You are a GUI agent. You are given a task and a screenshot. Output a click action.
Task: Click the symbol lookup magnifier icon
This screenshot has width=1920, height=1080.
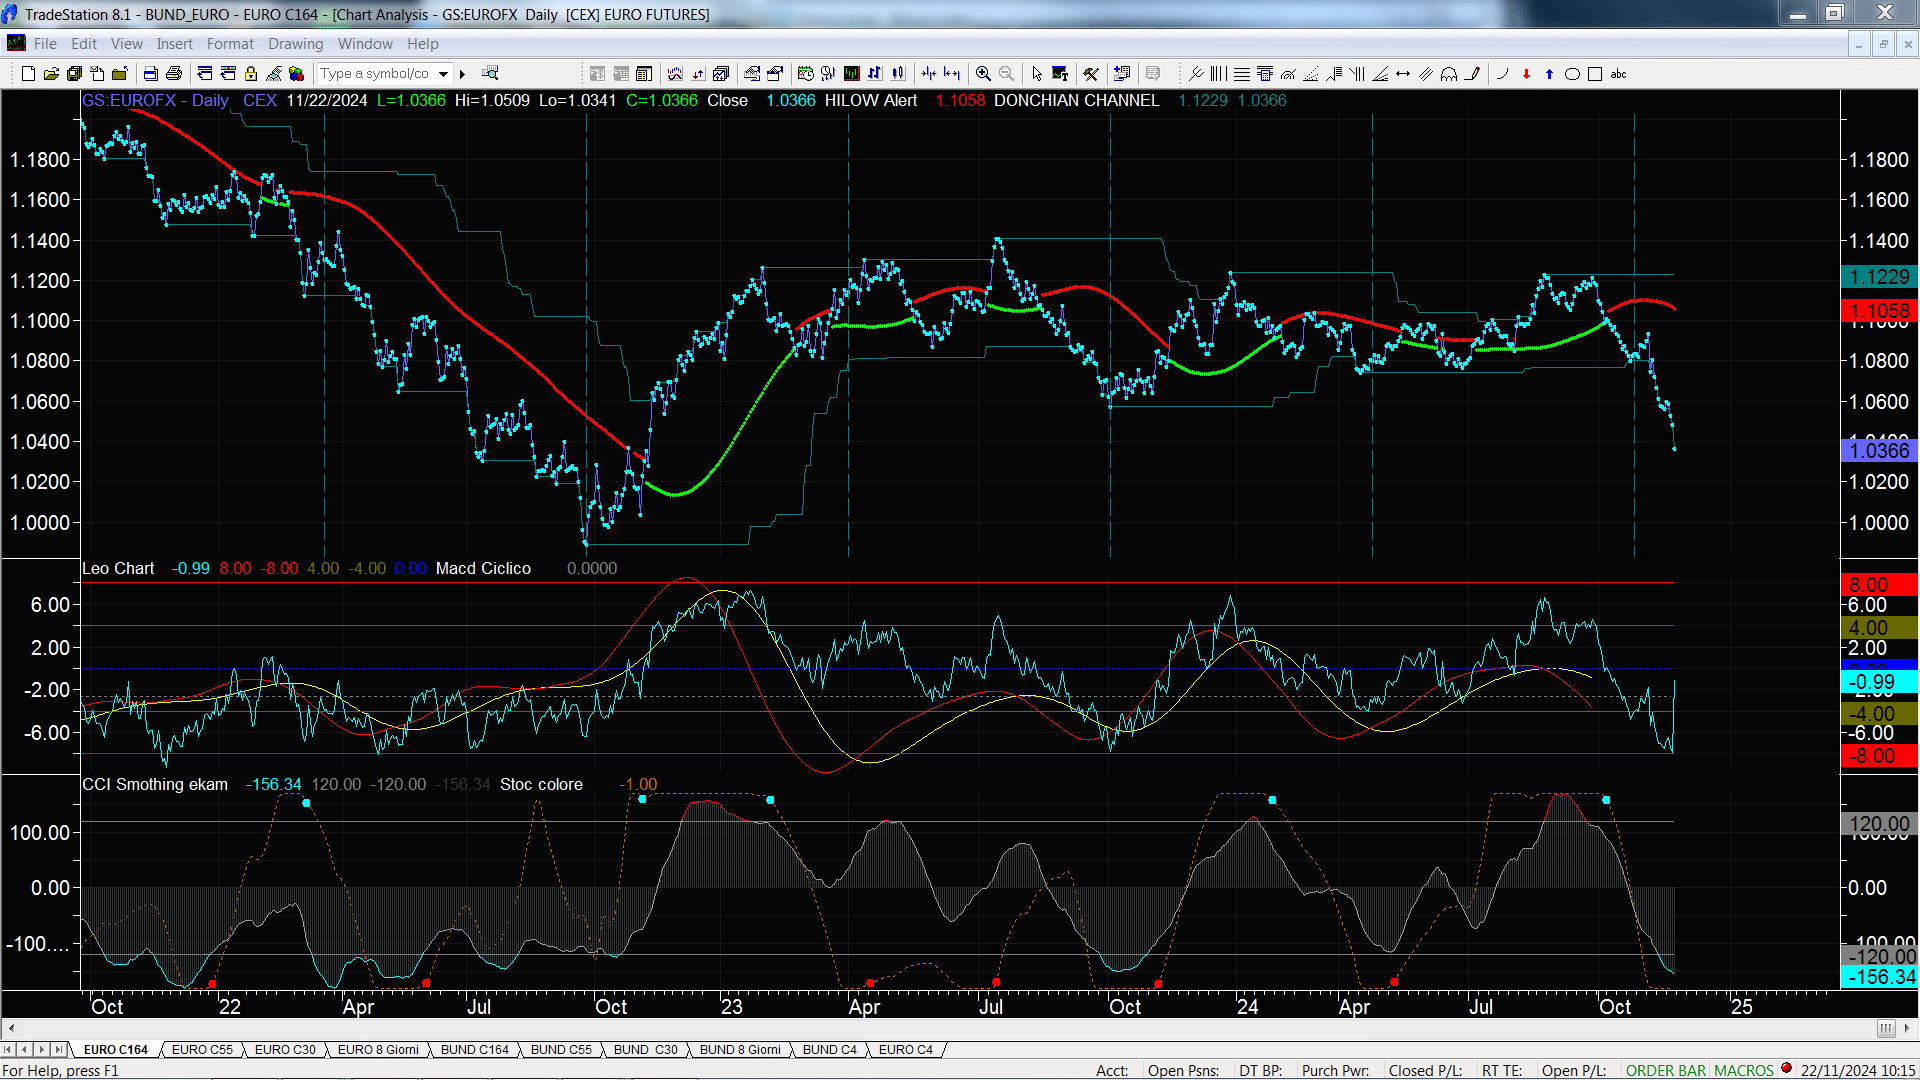(x=490, y=74)
